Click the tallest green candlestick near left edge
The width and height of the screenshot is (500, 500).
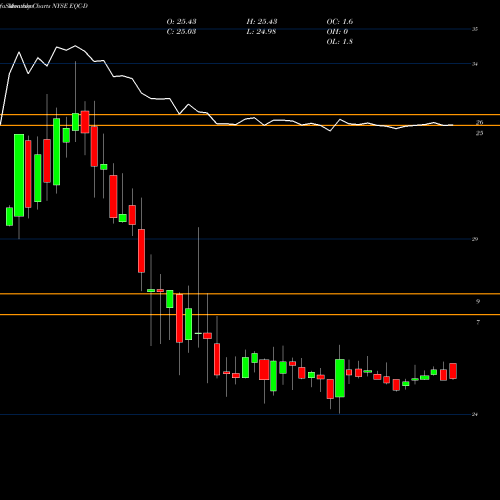point(19,175)
